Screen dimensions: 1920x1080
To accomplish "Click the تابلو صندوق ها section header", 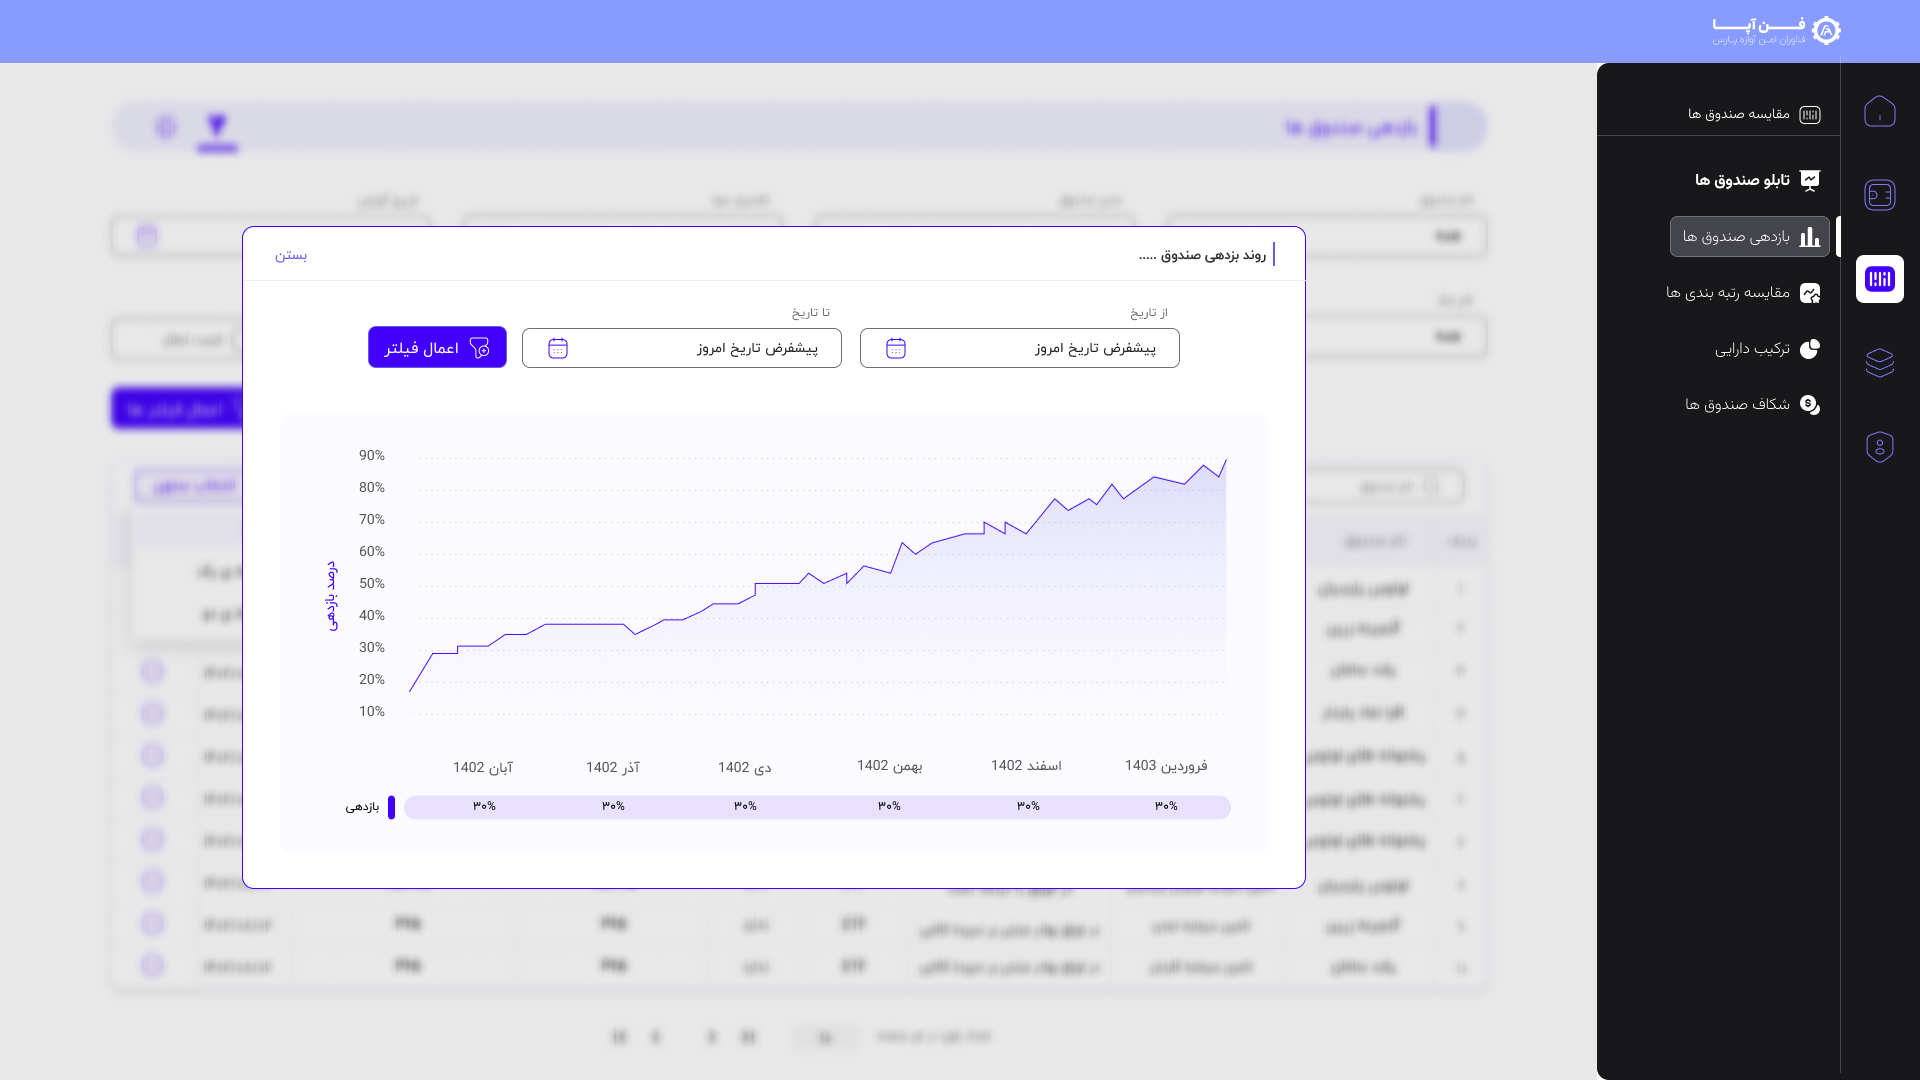I will (1742, 180).
